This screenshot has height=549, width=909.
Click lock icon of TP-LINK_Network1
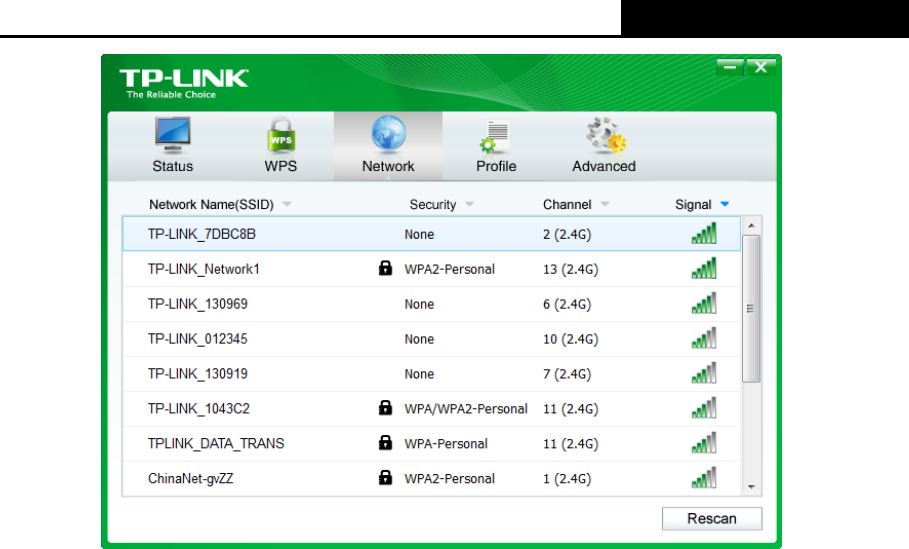pyautogui.click(x=386, y=268)
